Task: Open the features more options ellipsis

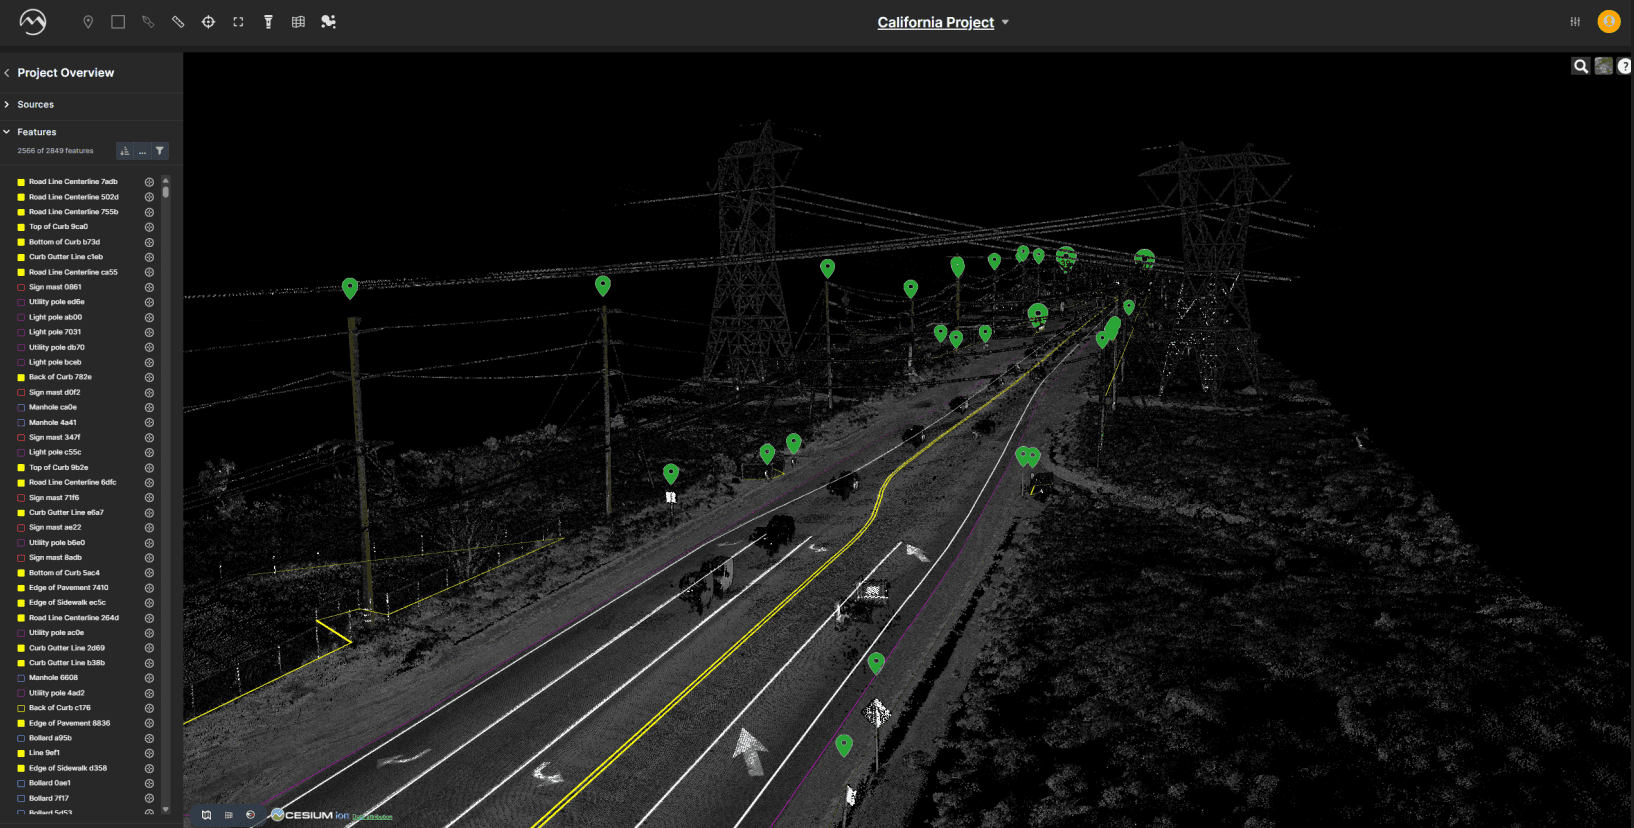Action: pyautogui.click(x=142, y=151)
